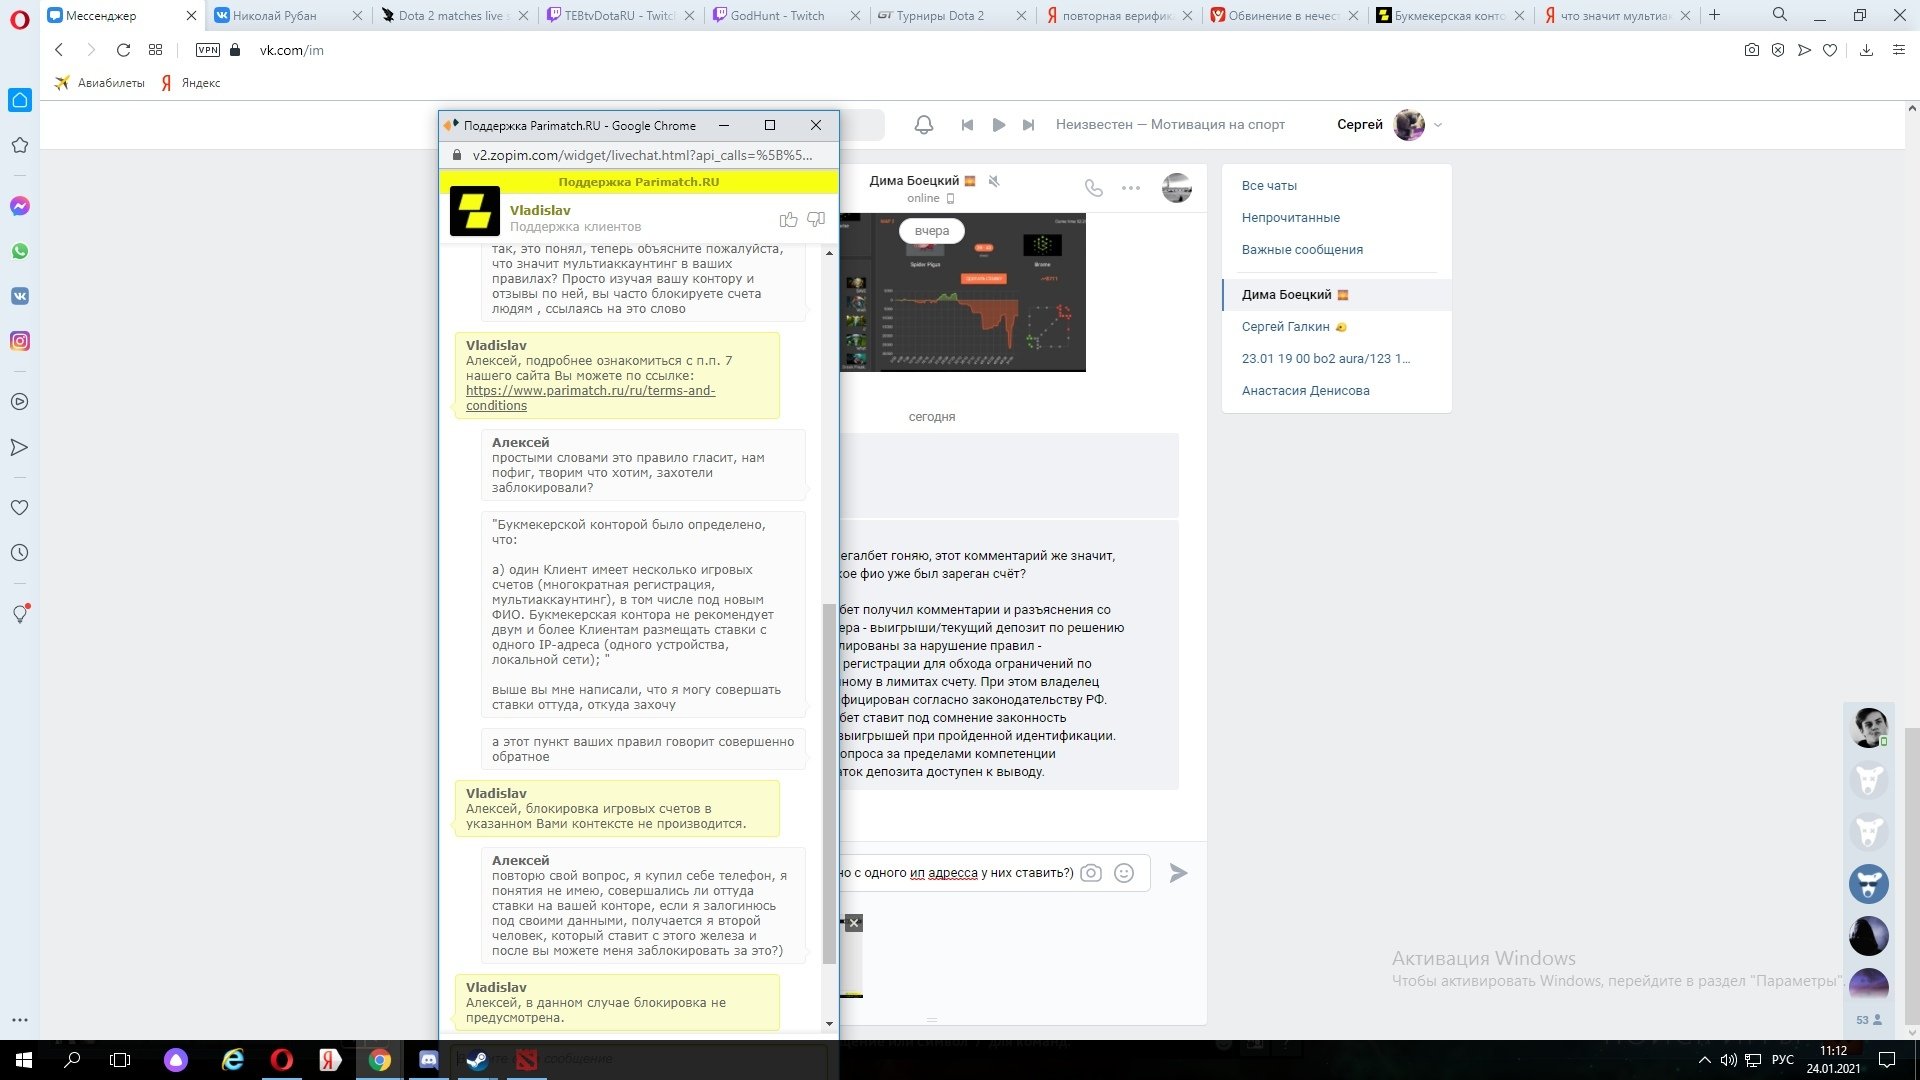Viewport: 1920px width, 1080px height.
Task: Send the typed VK message
Action: [x=1178, y=873]
